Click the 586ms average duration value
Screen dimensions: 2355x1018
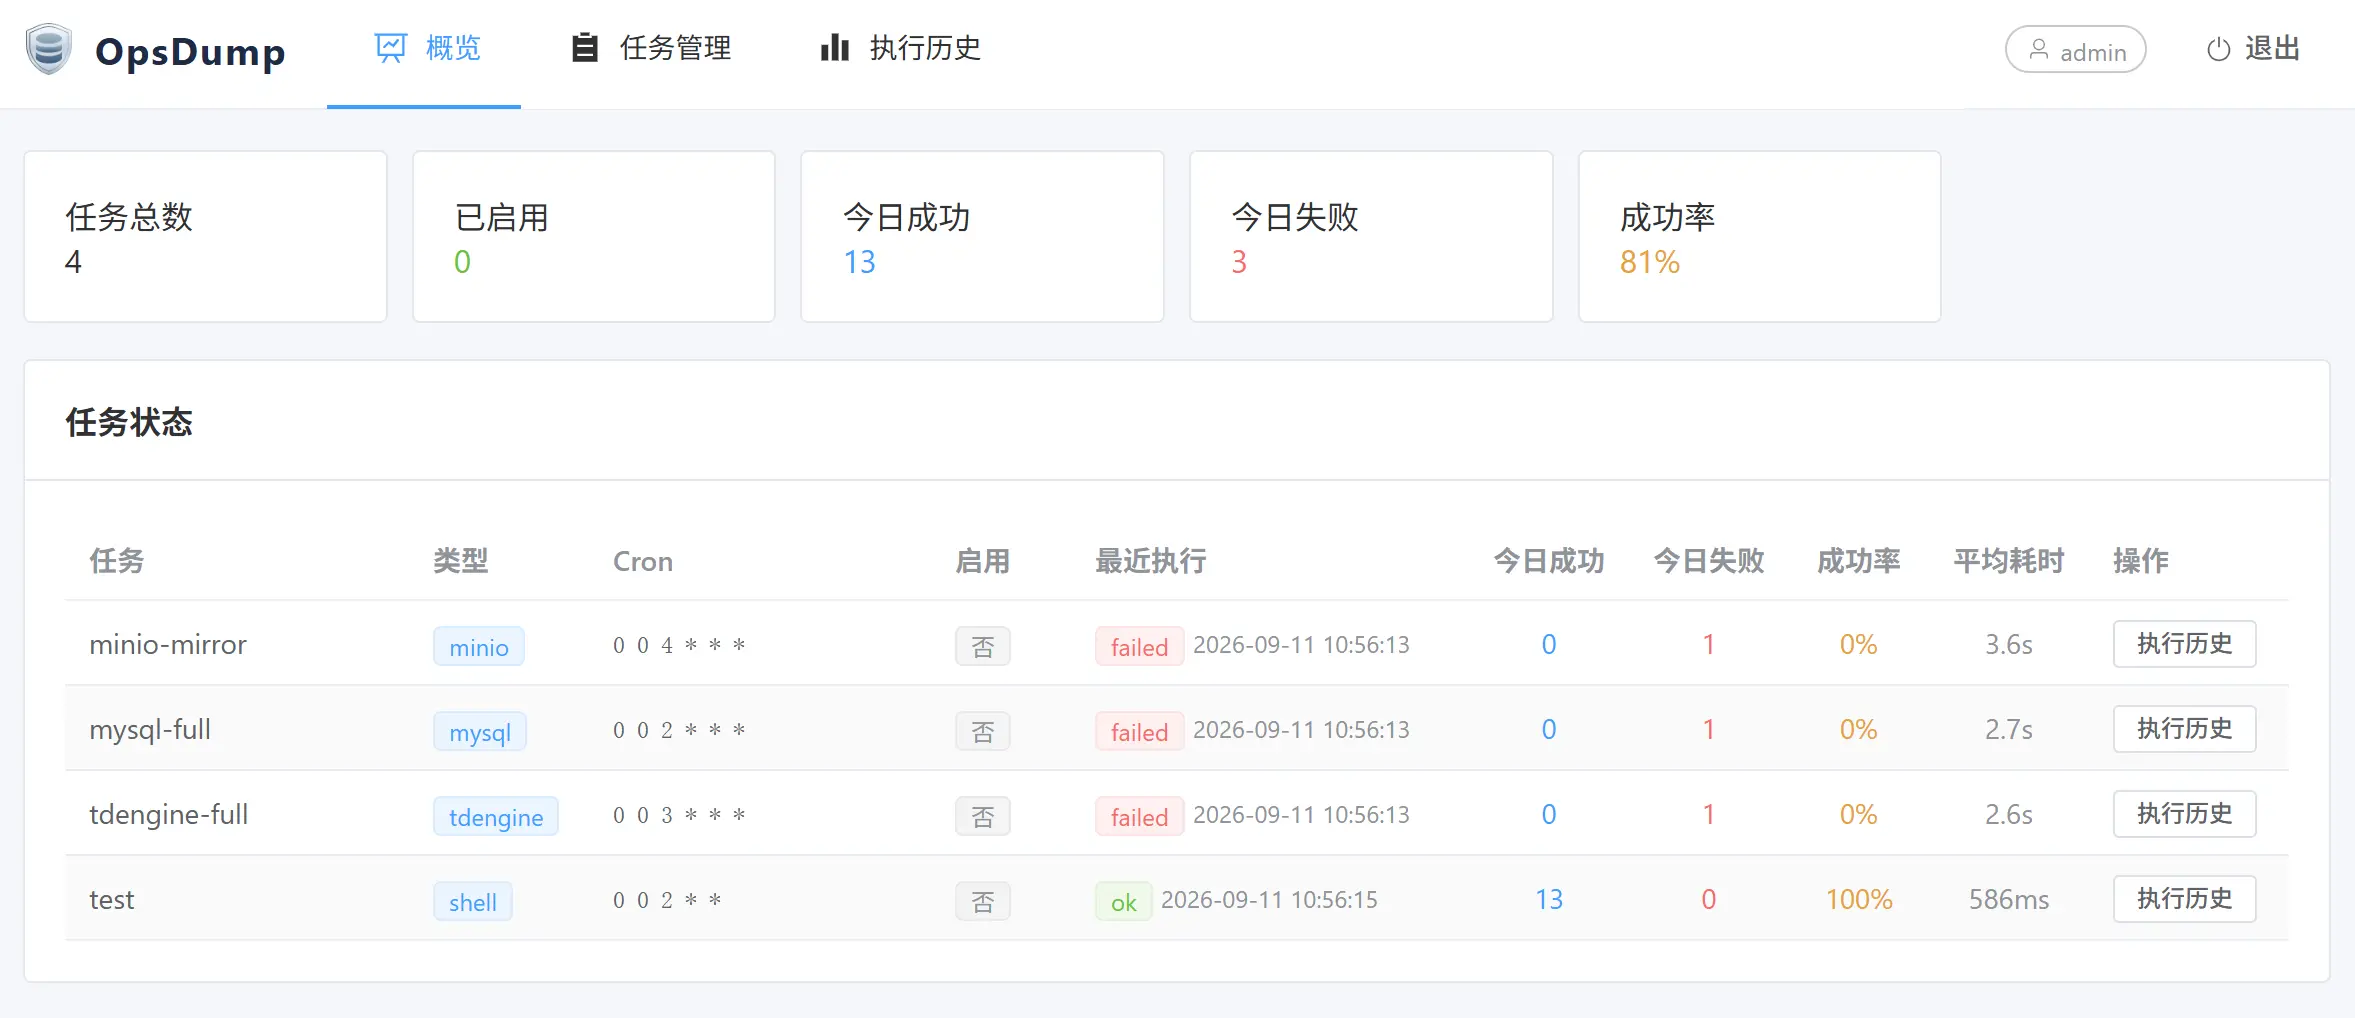pos(2009,899)
